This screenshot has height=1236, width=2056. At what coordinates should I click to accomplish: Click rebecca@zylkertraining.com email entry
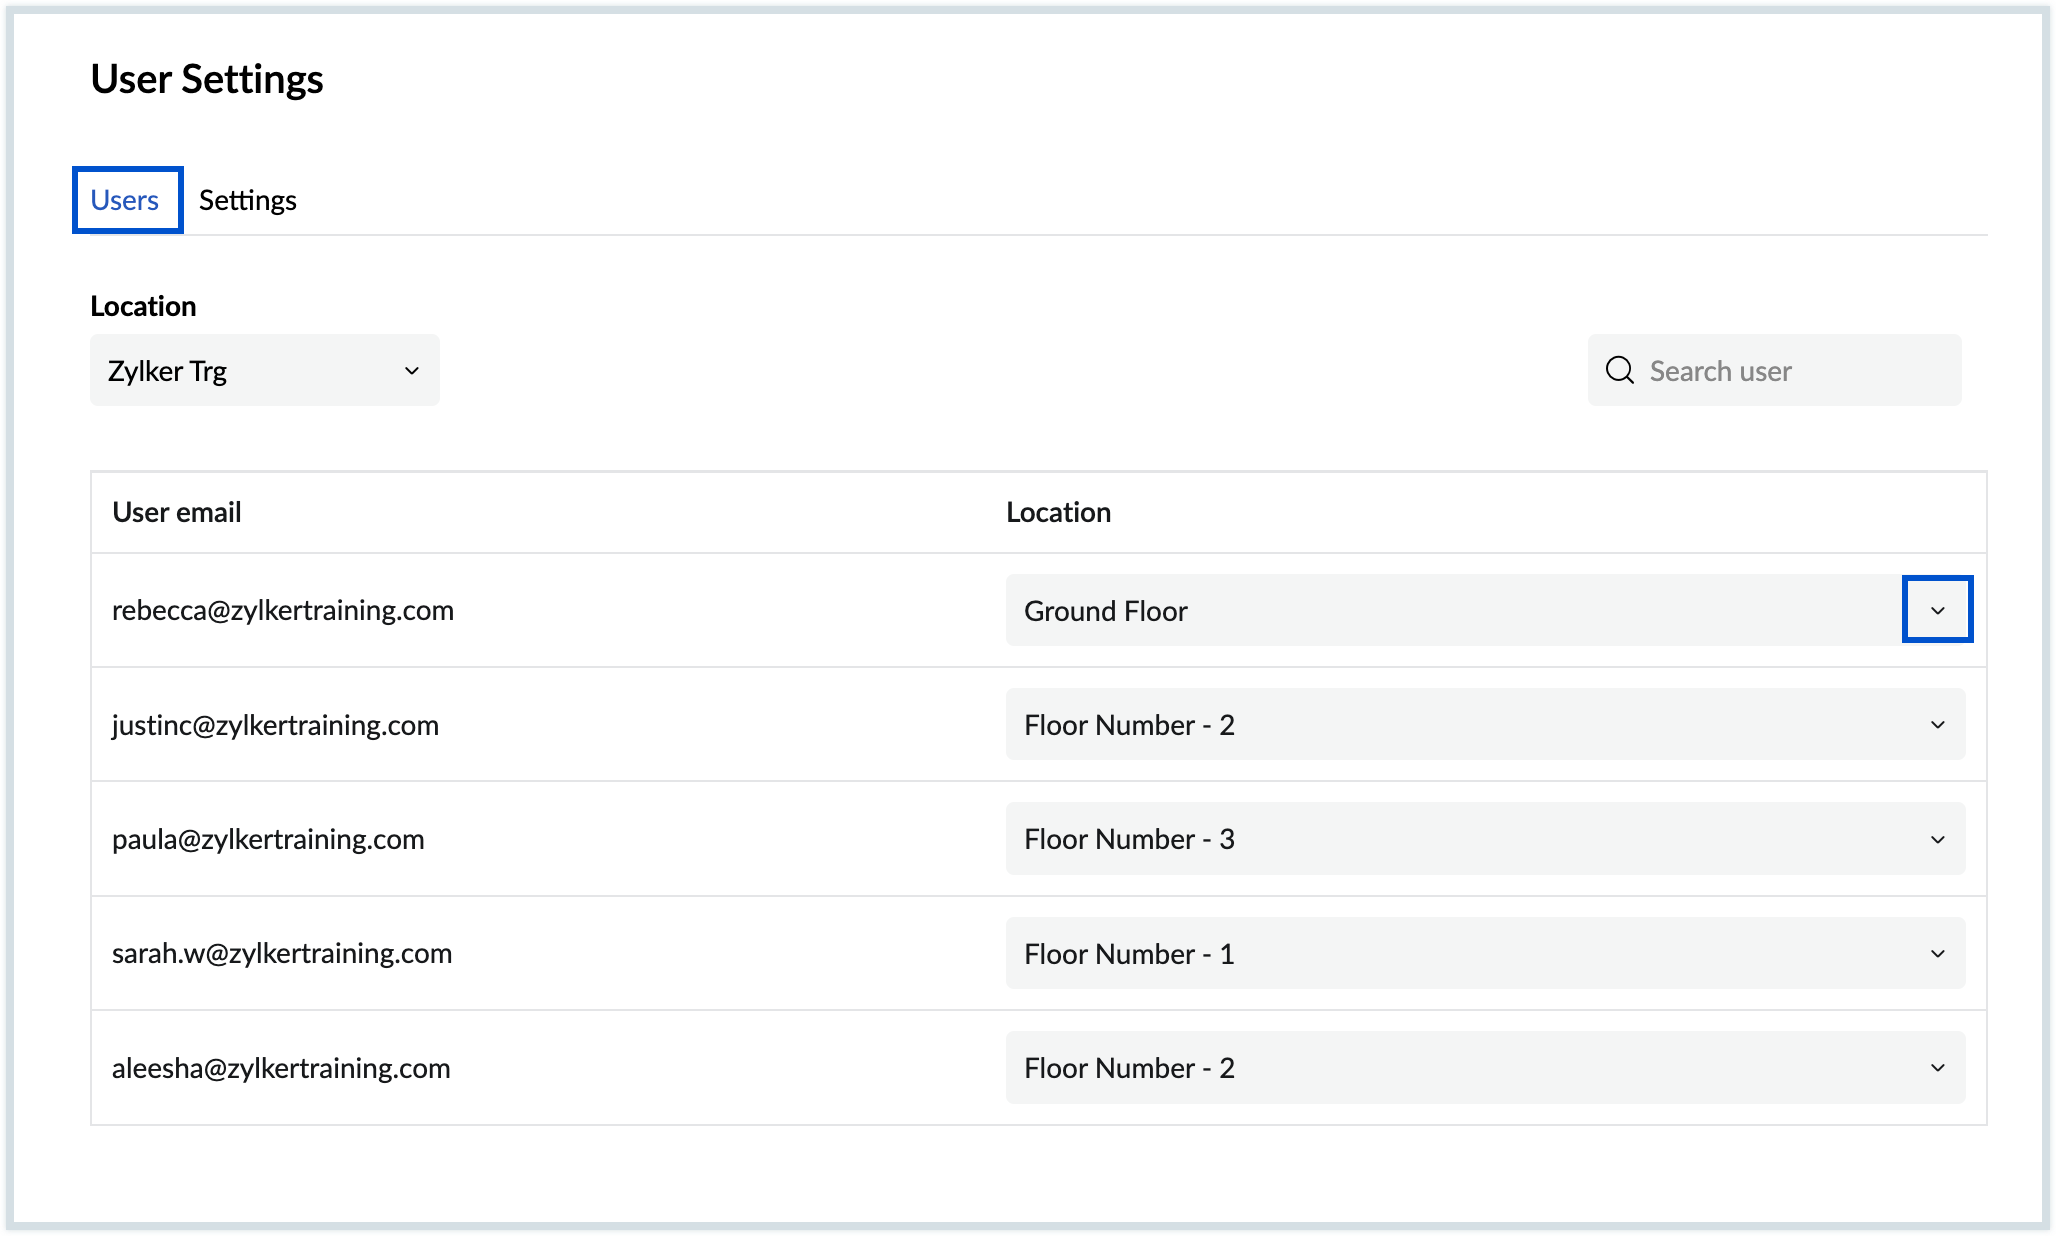point(283,610)
